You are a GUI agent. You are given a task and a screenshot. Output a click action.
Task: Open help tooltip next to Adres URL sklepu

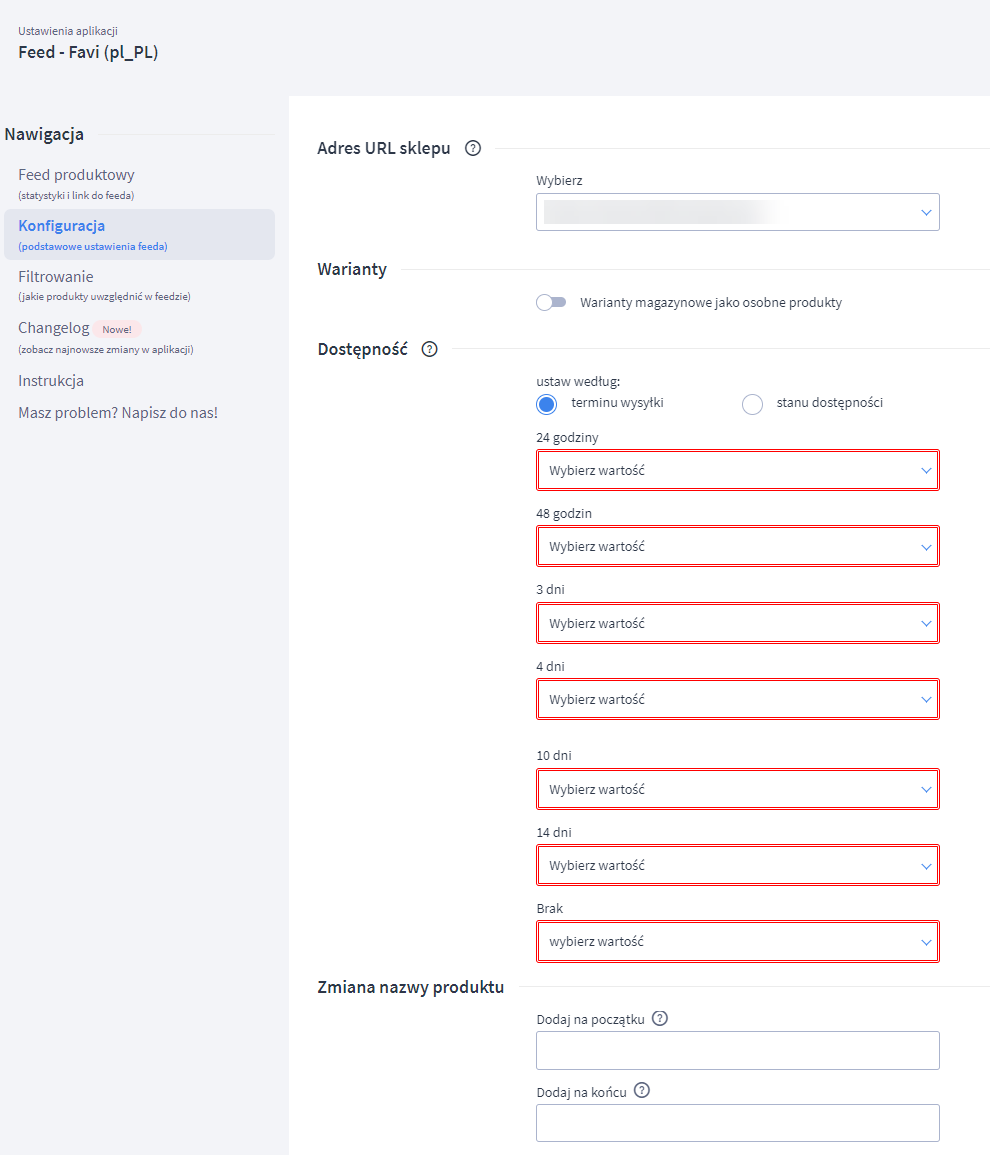(472, 147)
